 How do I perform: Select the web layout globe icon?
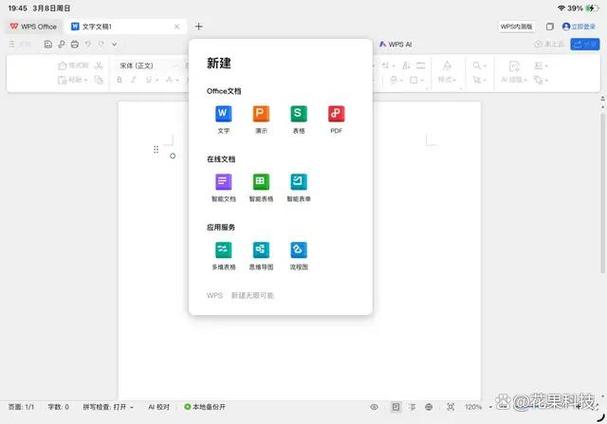point(429,407)
